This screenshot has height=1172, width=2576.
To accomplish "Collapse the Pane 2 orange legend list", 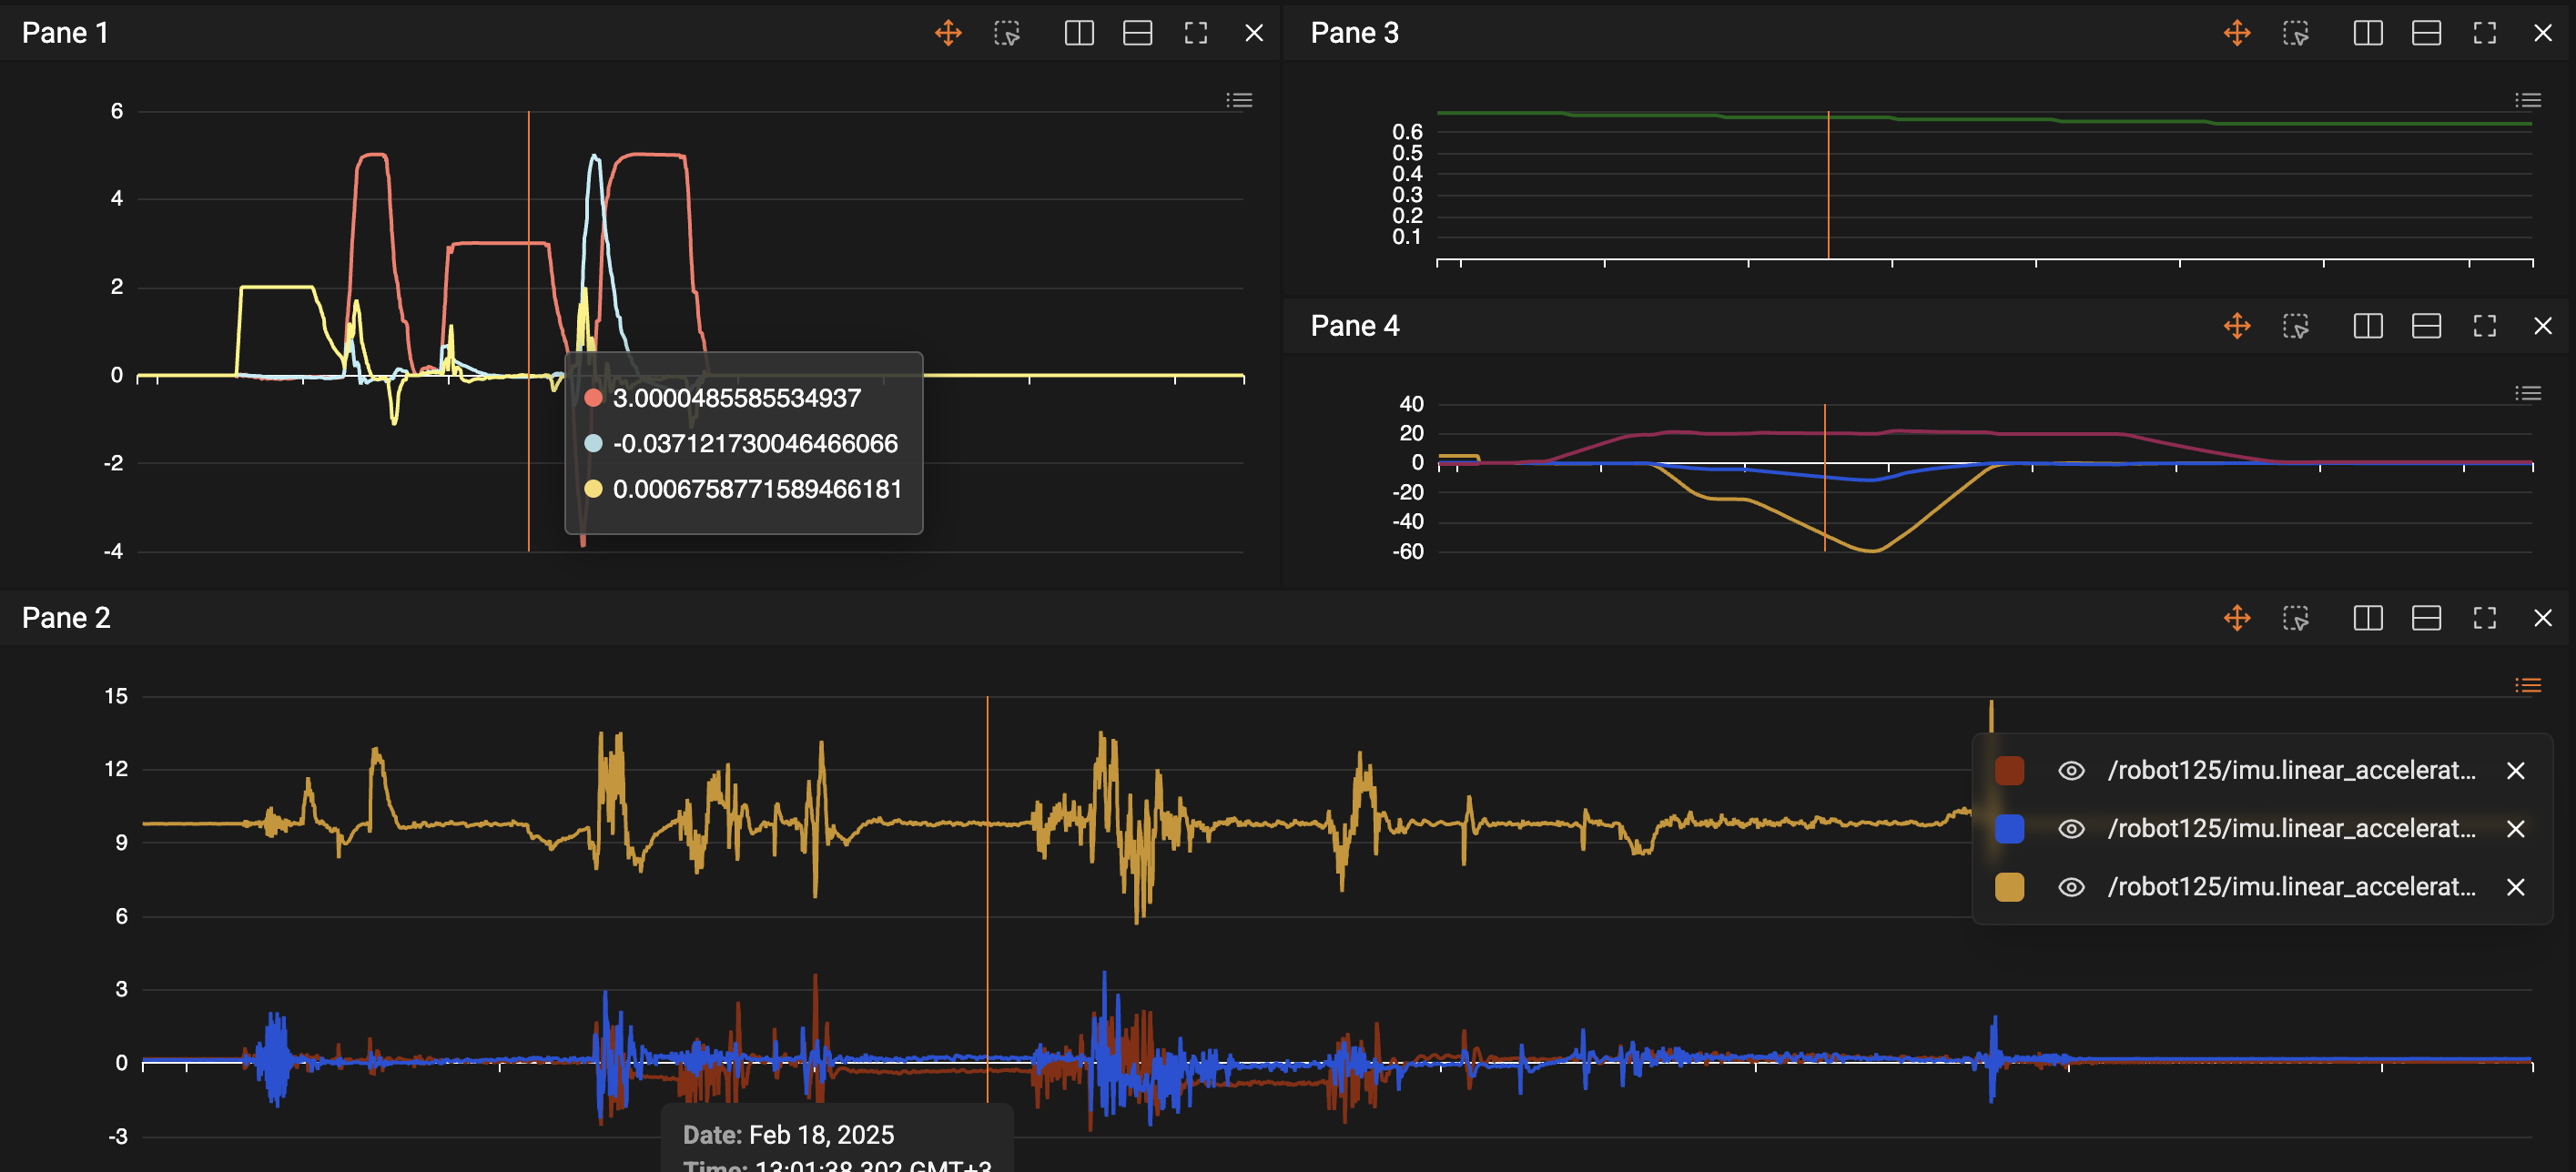I will click(x=2527, y=685).
